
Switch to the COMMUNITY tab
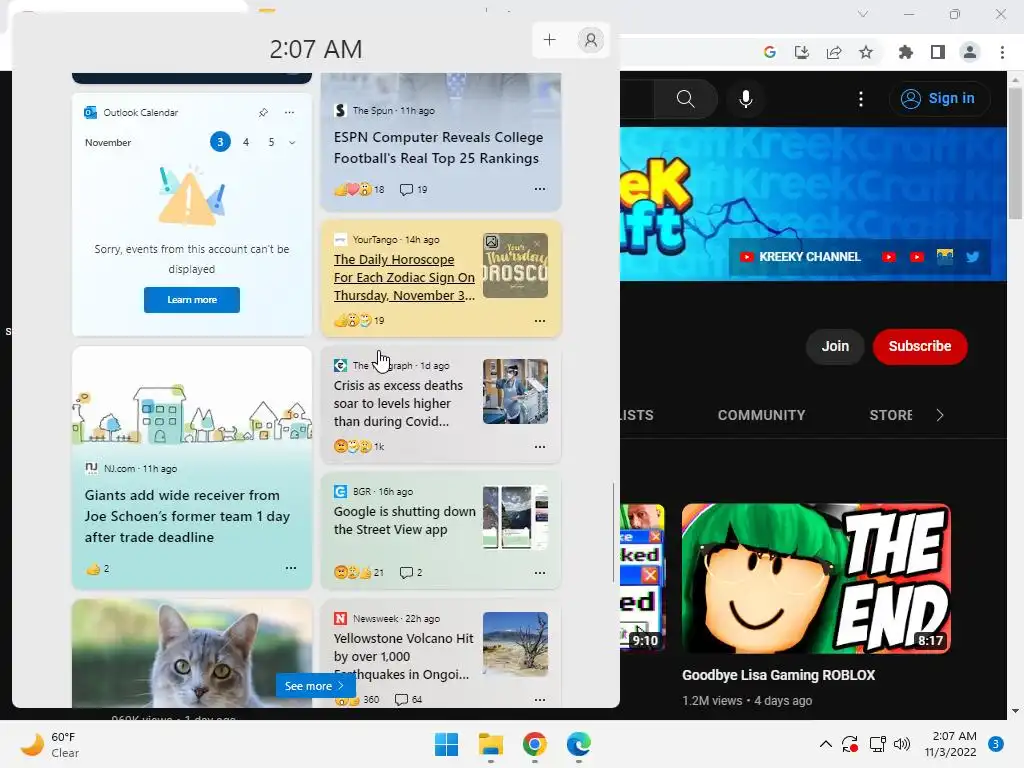click(x=761, y=415)
